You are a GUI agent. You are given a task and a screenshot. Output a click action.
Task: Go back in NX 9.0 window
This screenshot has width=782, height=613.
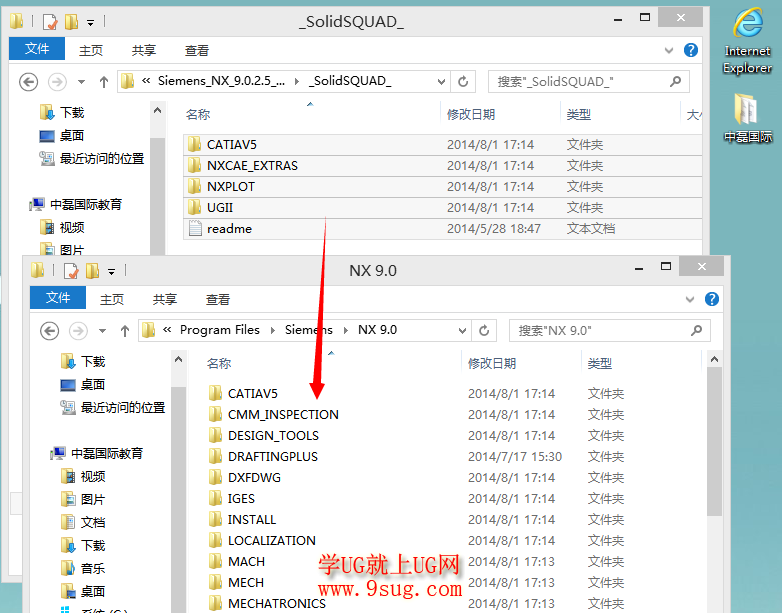(x=49, y=330)
